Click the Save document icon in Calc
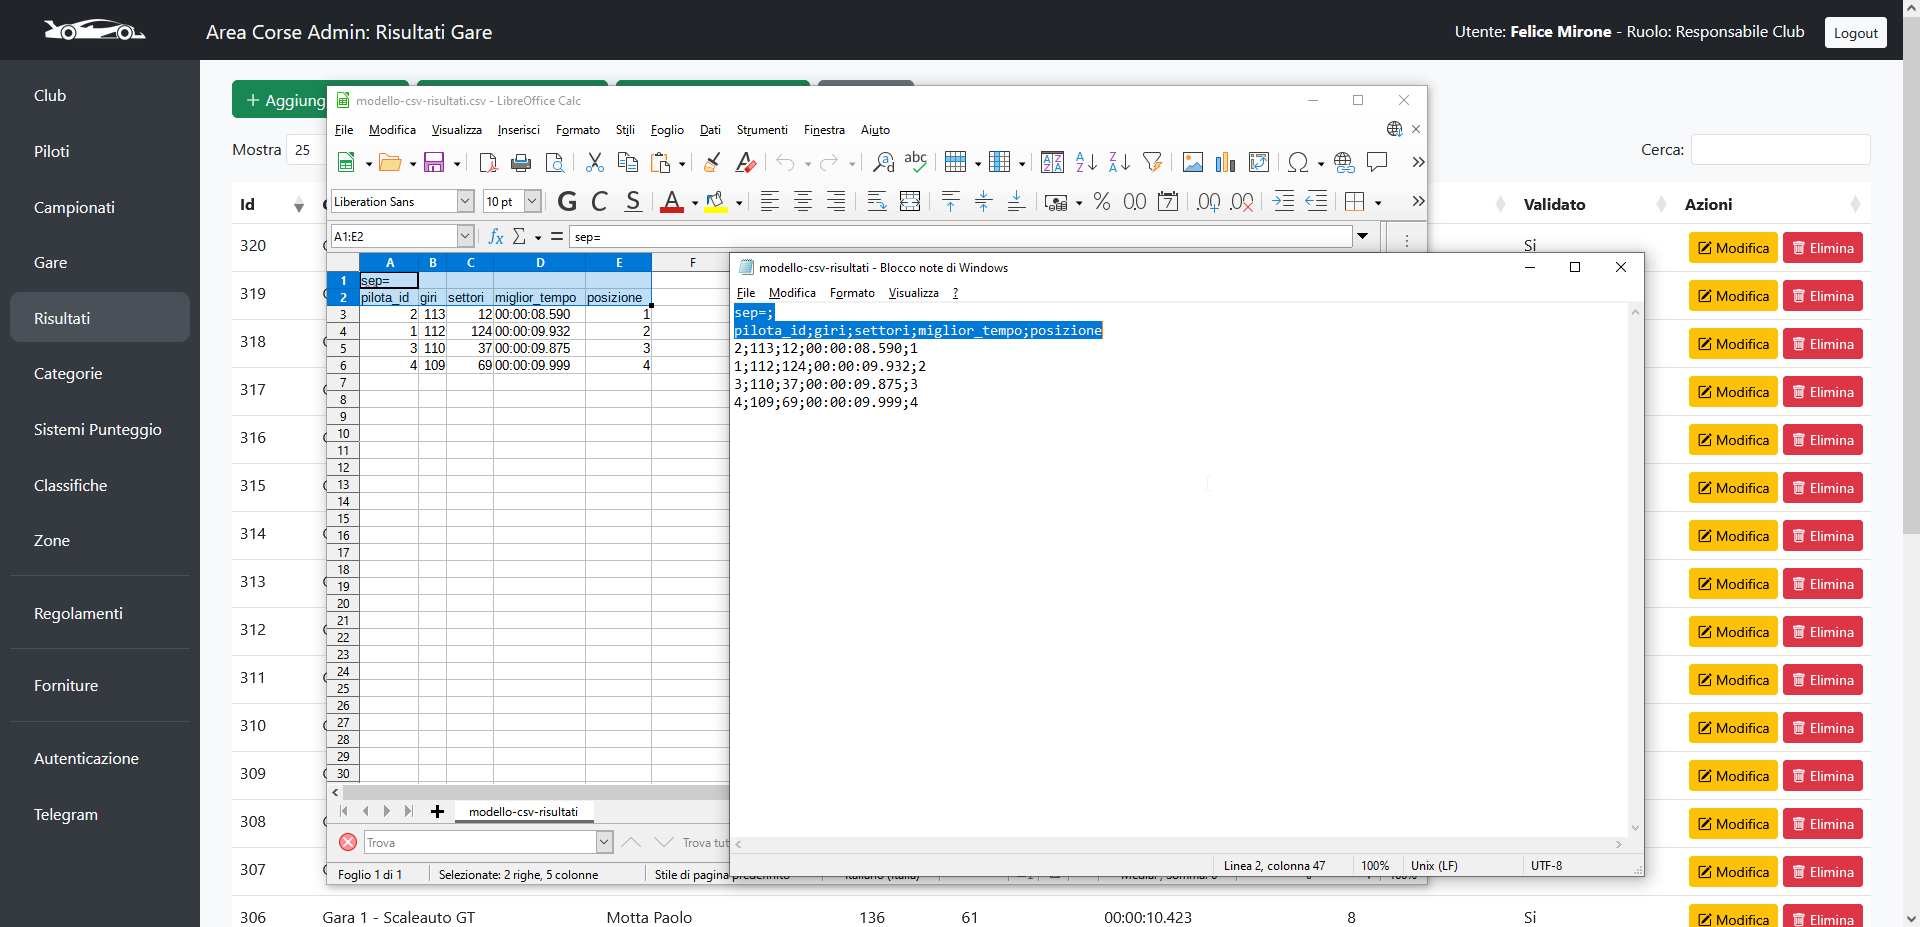The width and height of the screenshot is (1920, 927). pos(434,163)
